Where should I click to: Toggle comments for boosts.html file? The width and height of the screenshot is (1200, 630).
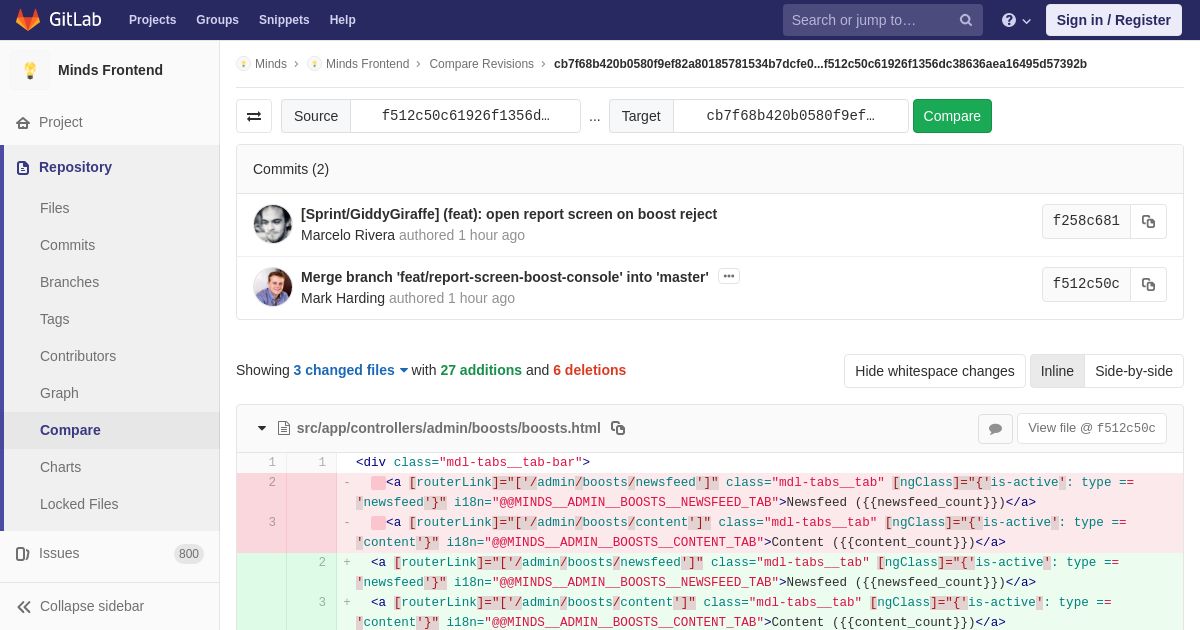pos(995,429)
